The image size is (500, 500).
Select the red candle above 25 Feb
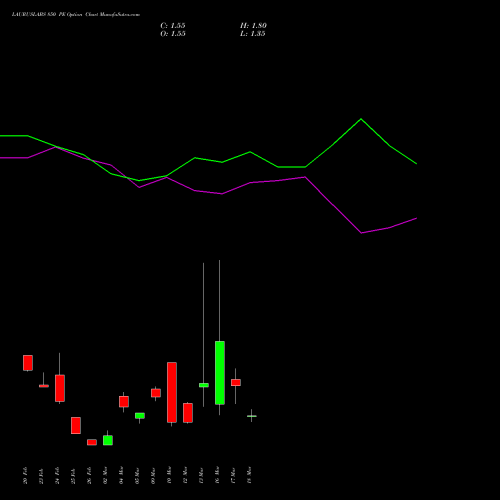[76, 425]
